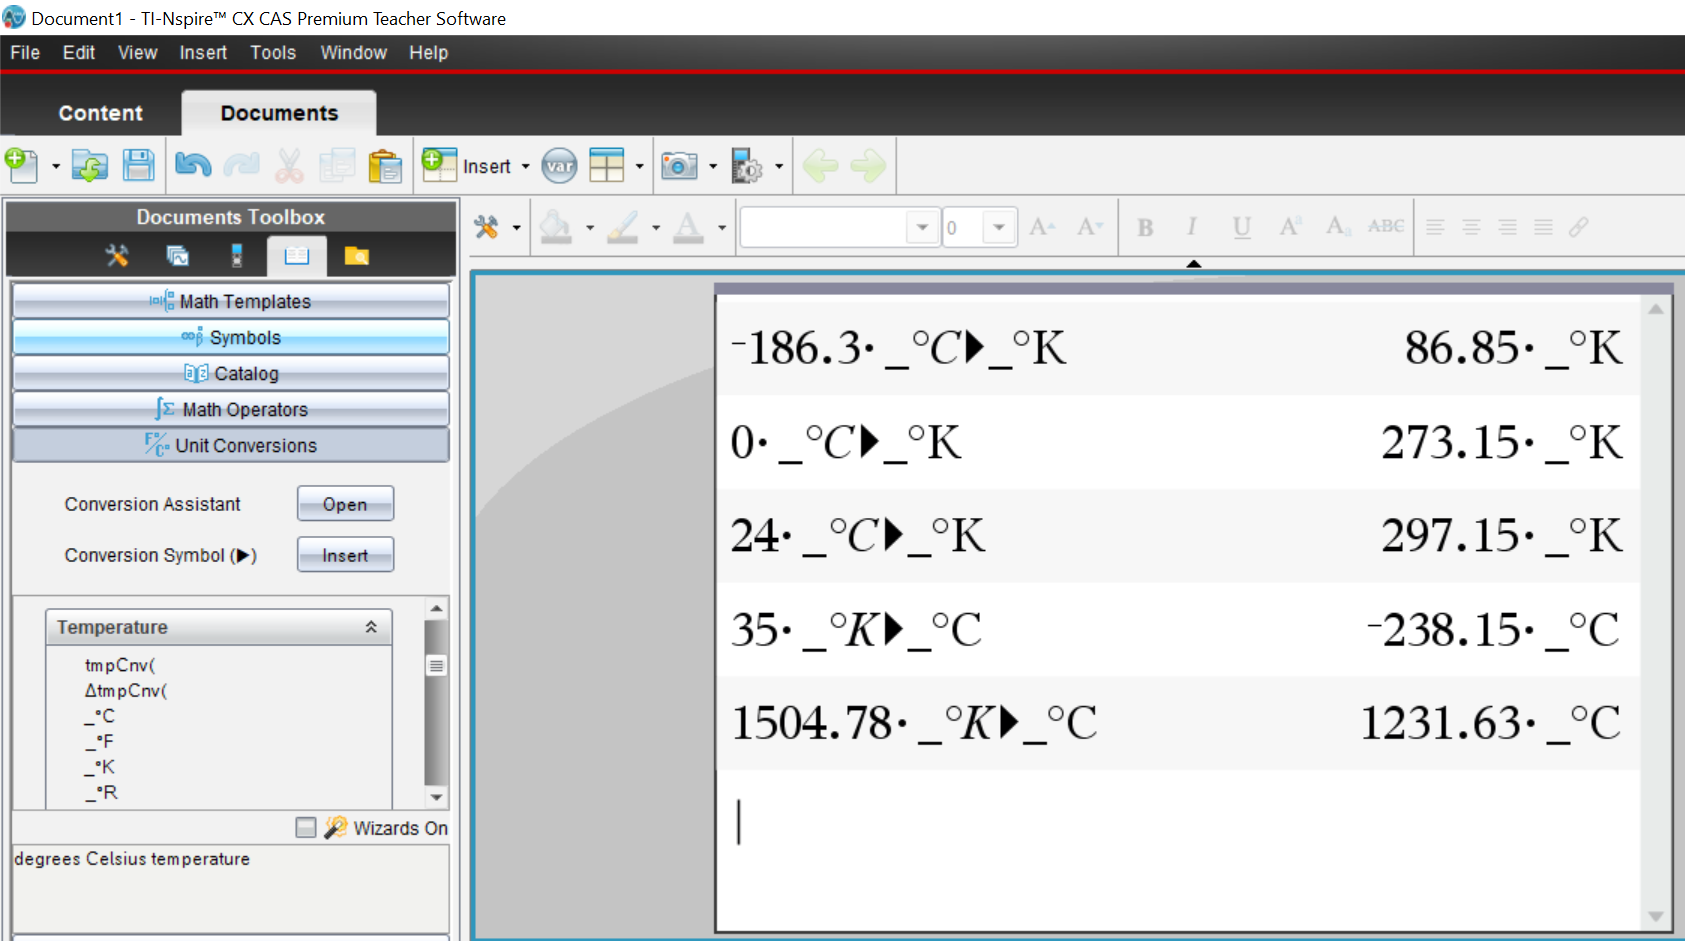Screen dimensions: 1685x941
Task: Expand the screen capture dropdown arrow
Action: point(713,166)
